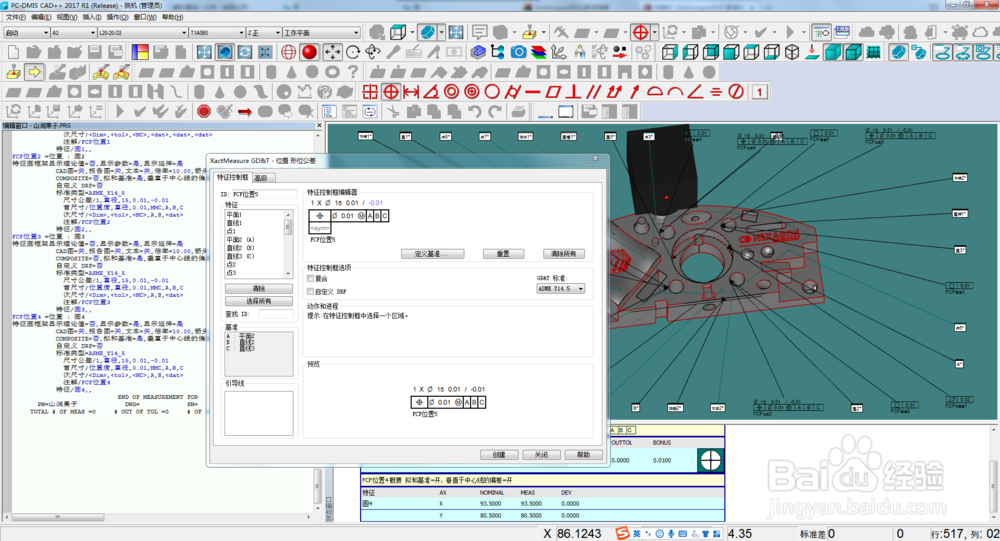Screen dimensions: 1000x541
Task: Click the yellow right-arrow mode icon
Action: point(34,72)
